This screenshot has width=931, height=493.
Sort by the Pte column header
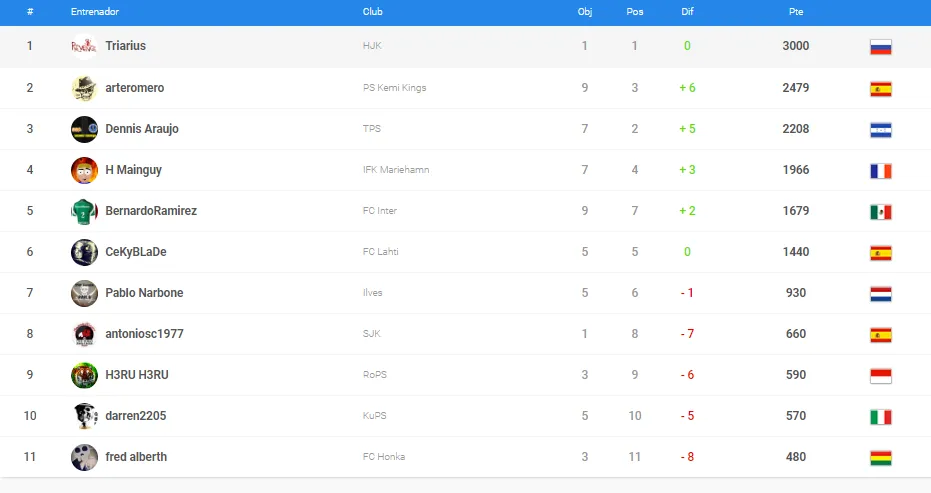pos(796,12)
